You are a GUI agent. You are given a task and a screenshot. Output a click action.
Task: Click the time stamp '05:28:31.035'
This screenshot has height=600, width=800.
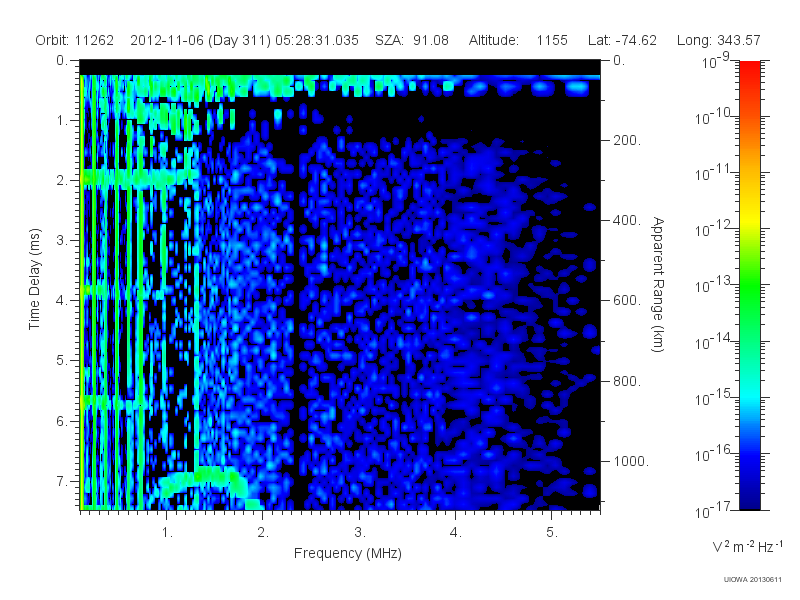317,40
